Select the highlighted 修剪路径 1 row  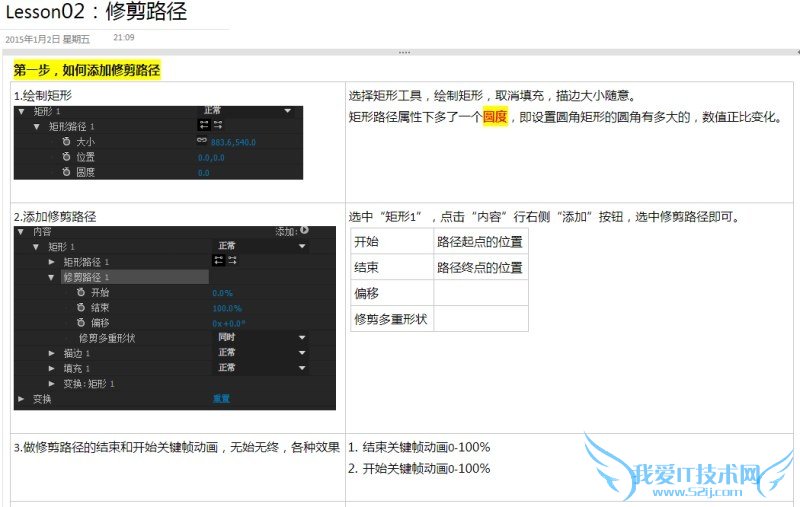pos(135,277)
